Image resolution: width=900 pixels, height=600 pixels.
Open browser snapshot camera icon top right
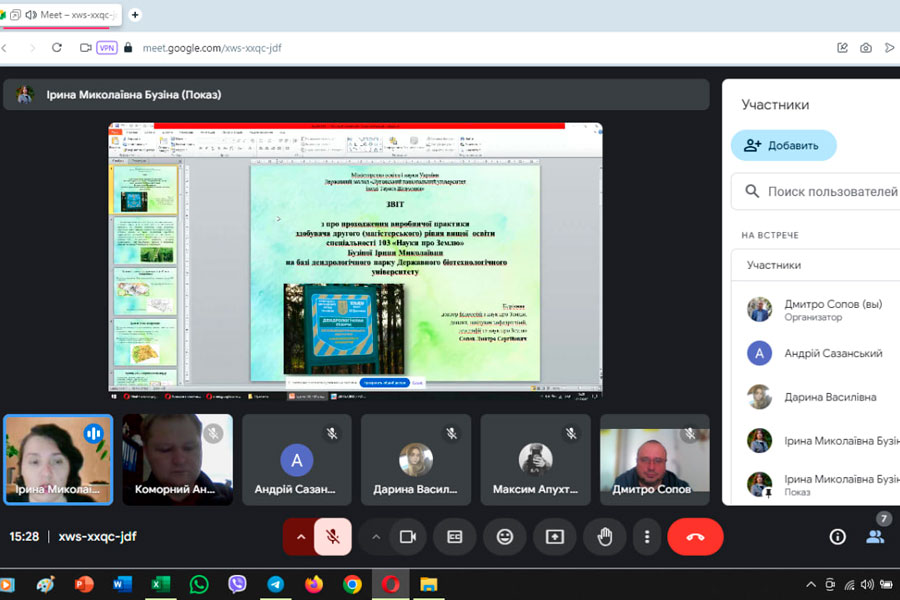[866, 48]
